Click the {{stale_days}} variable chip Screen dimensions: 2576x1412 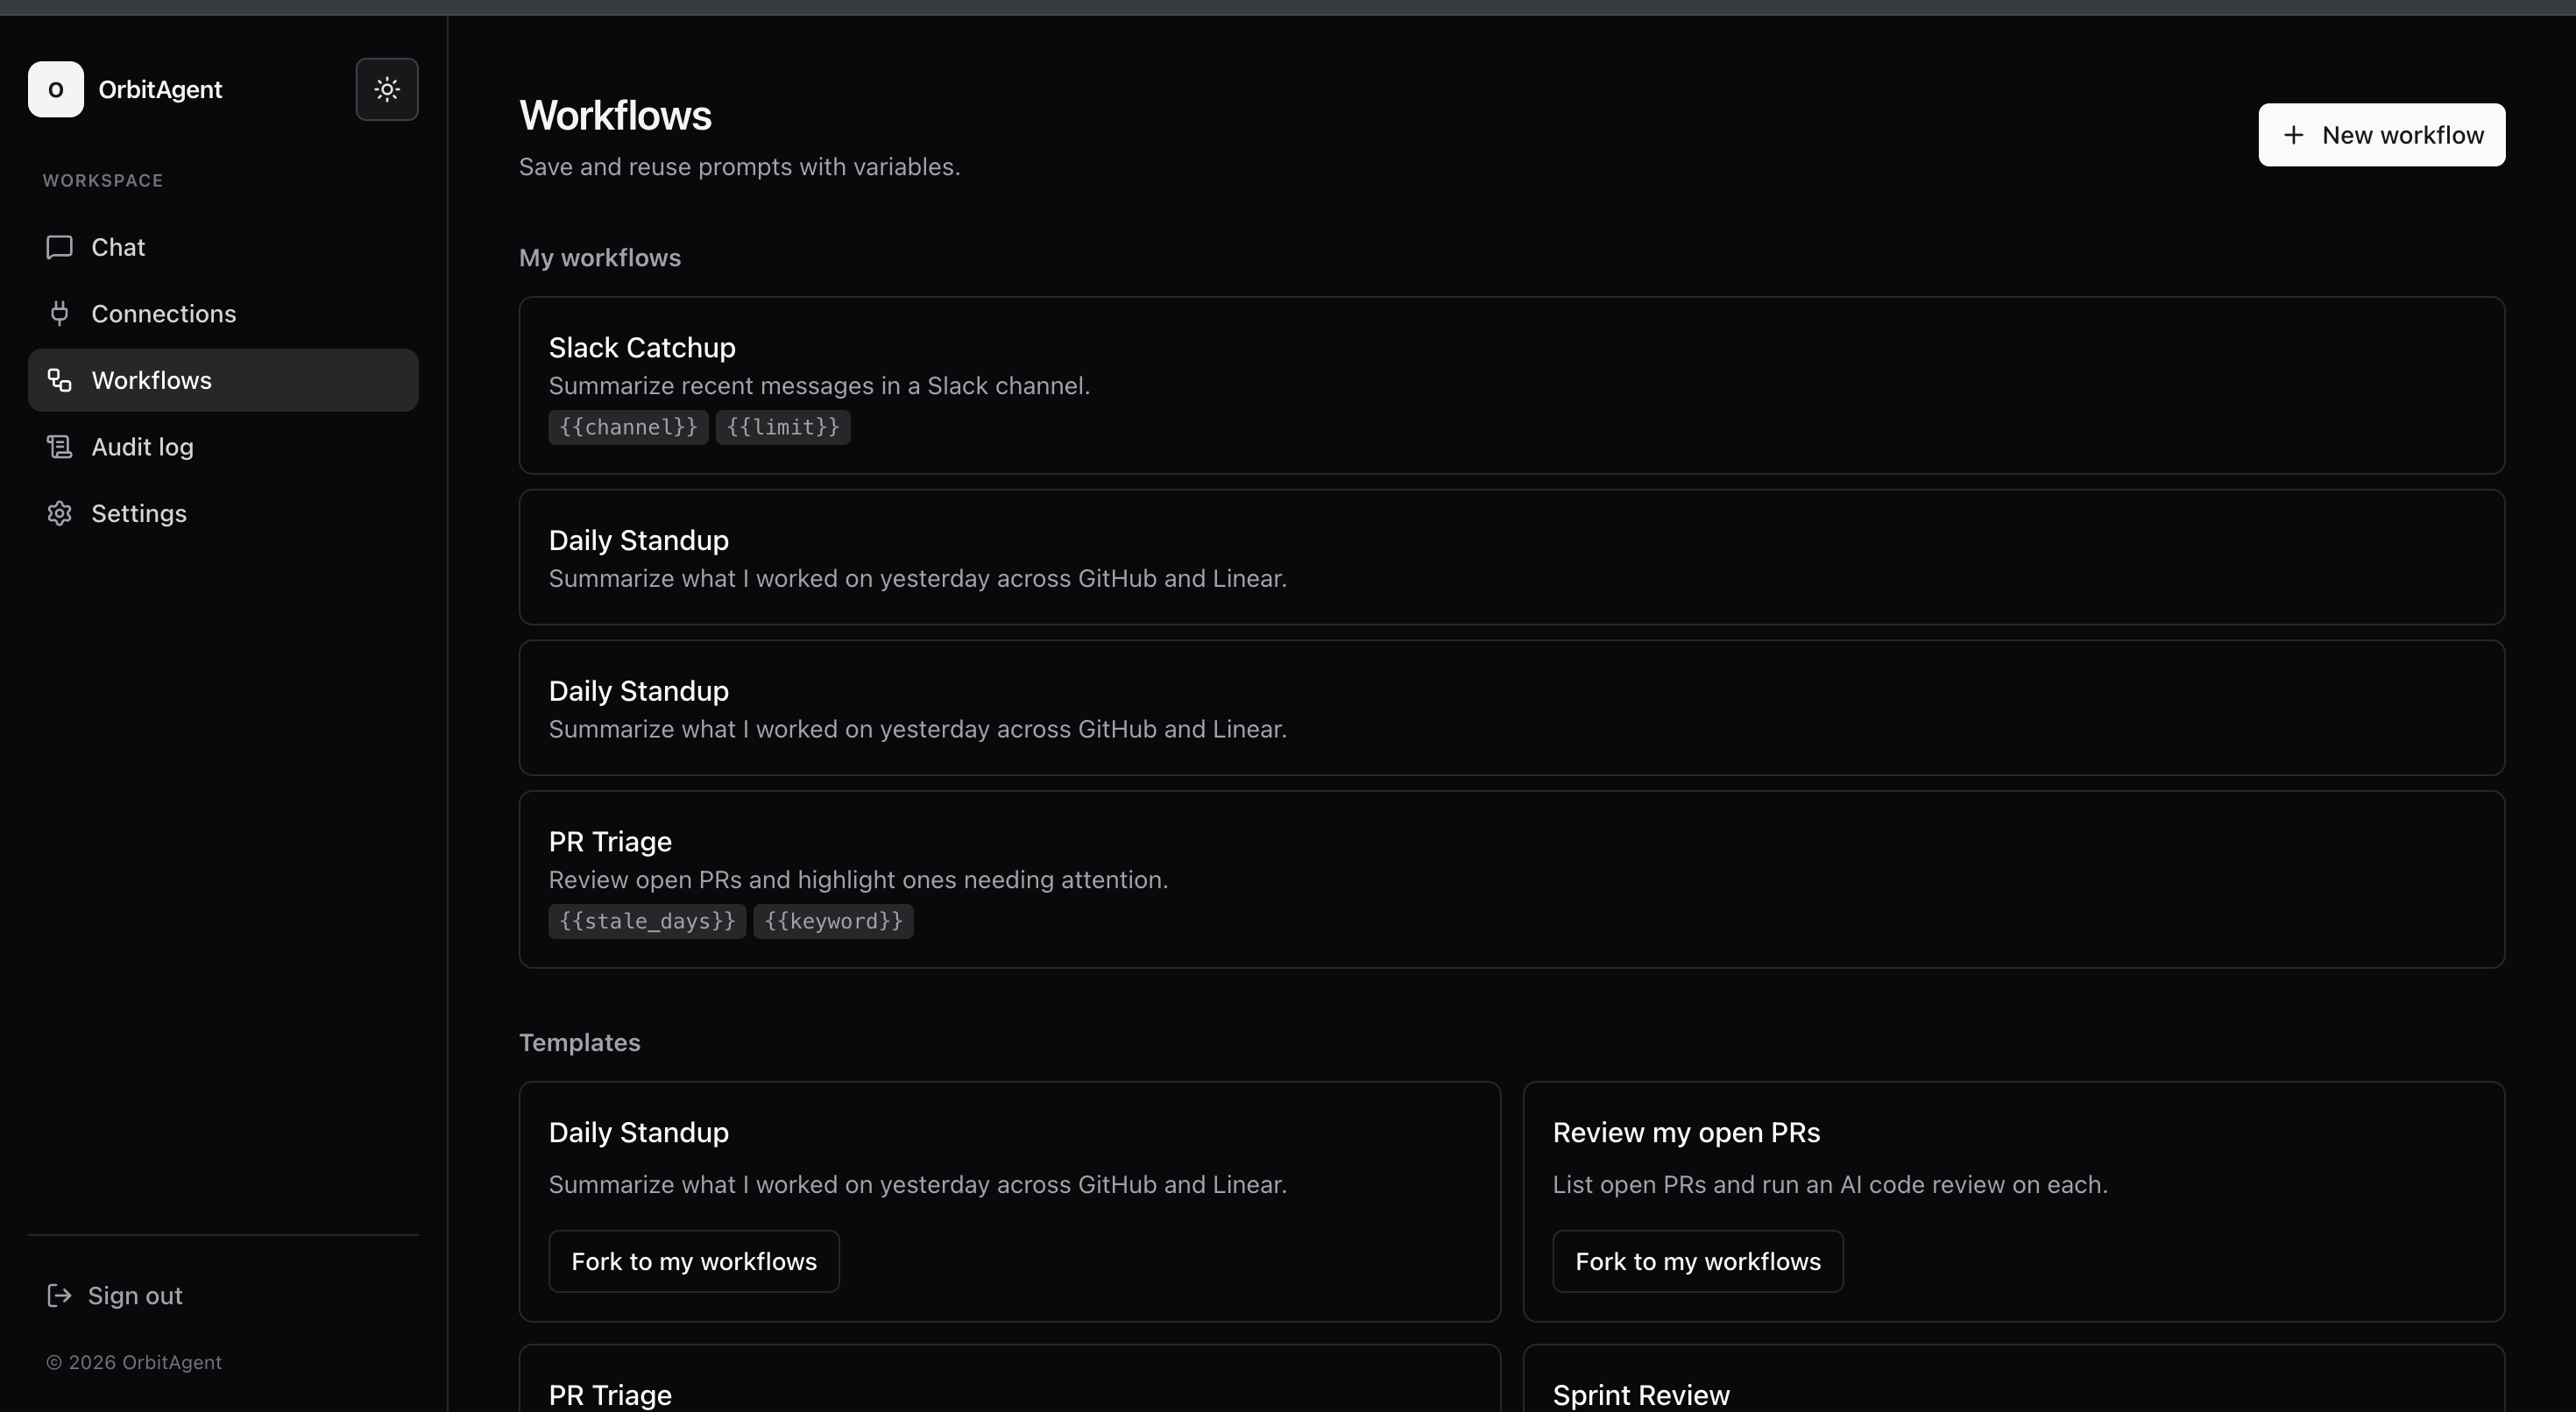(x=646, y=921)
